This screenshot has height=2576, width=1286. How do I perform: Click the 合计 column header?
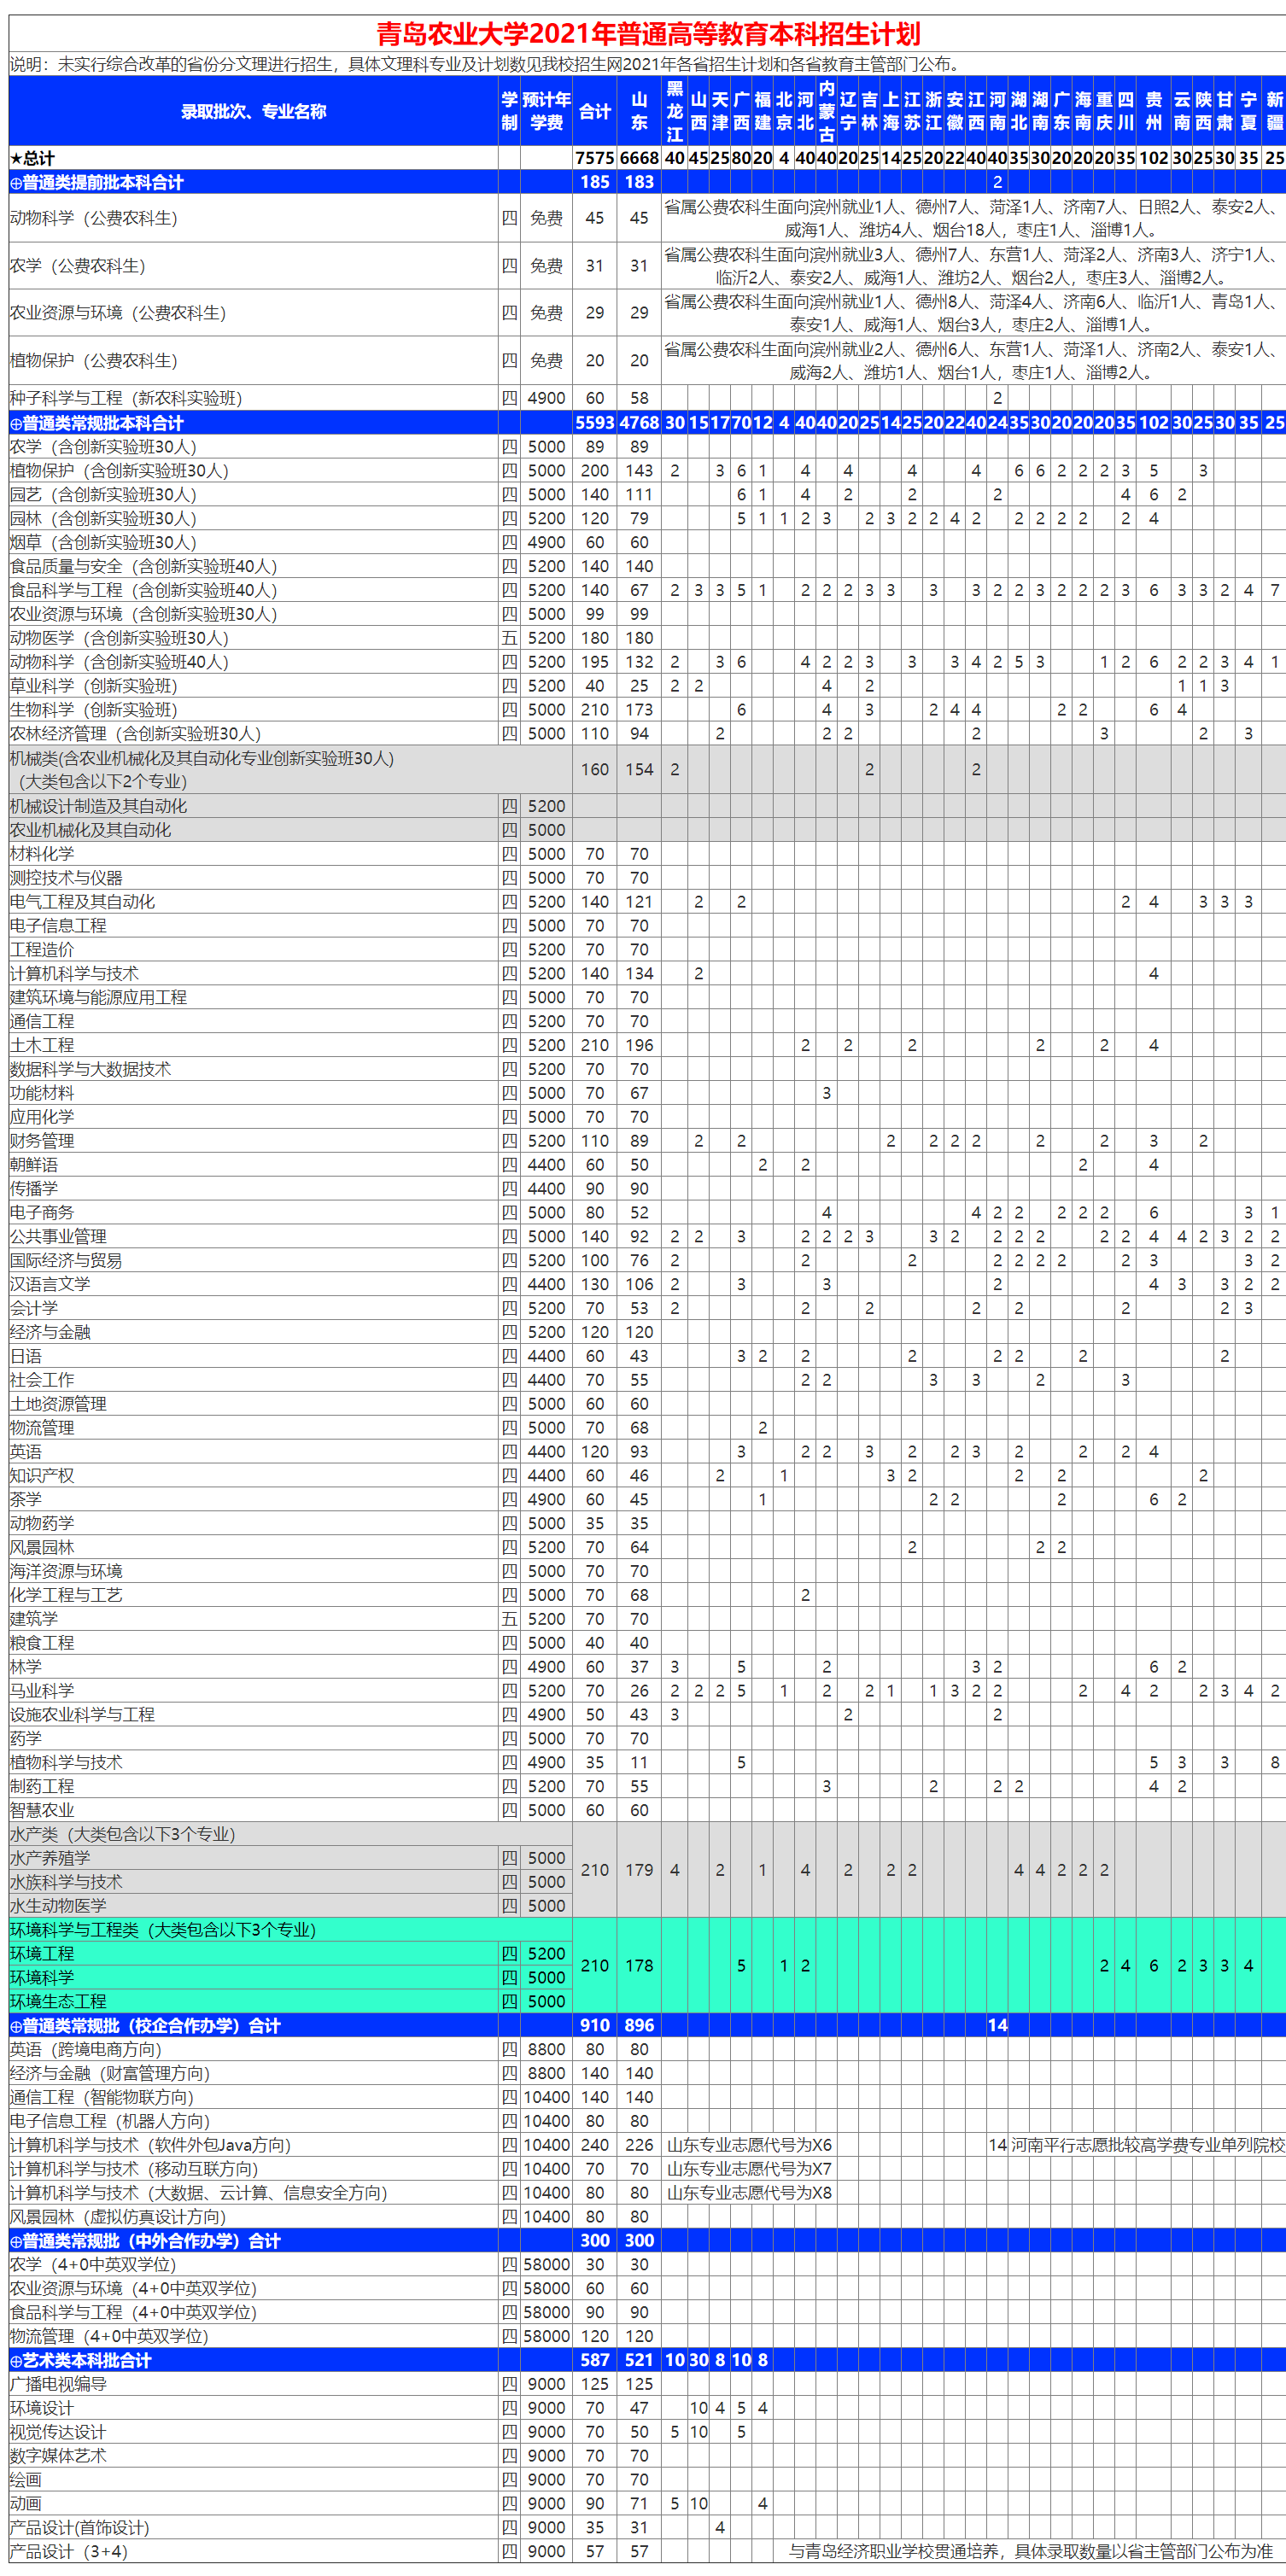(595, 111)
